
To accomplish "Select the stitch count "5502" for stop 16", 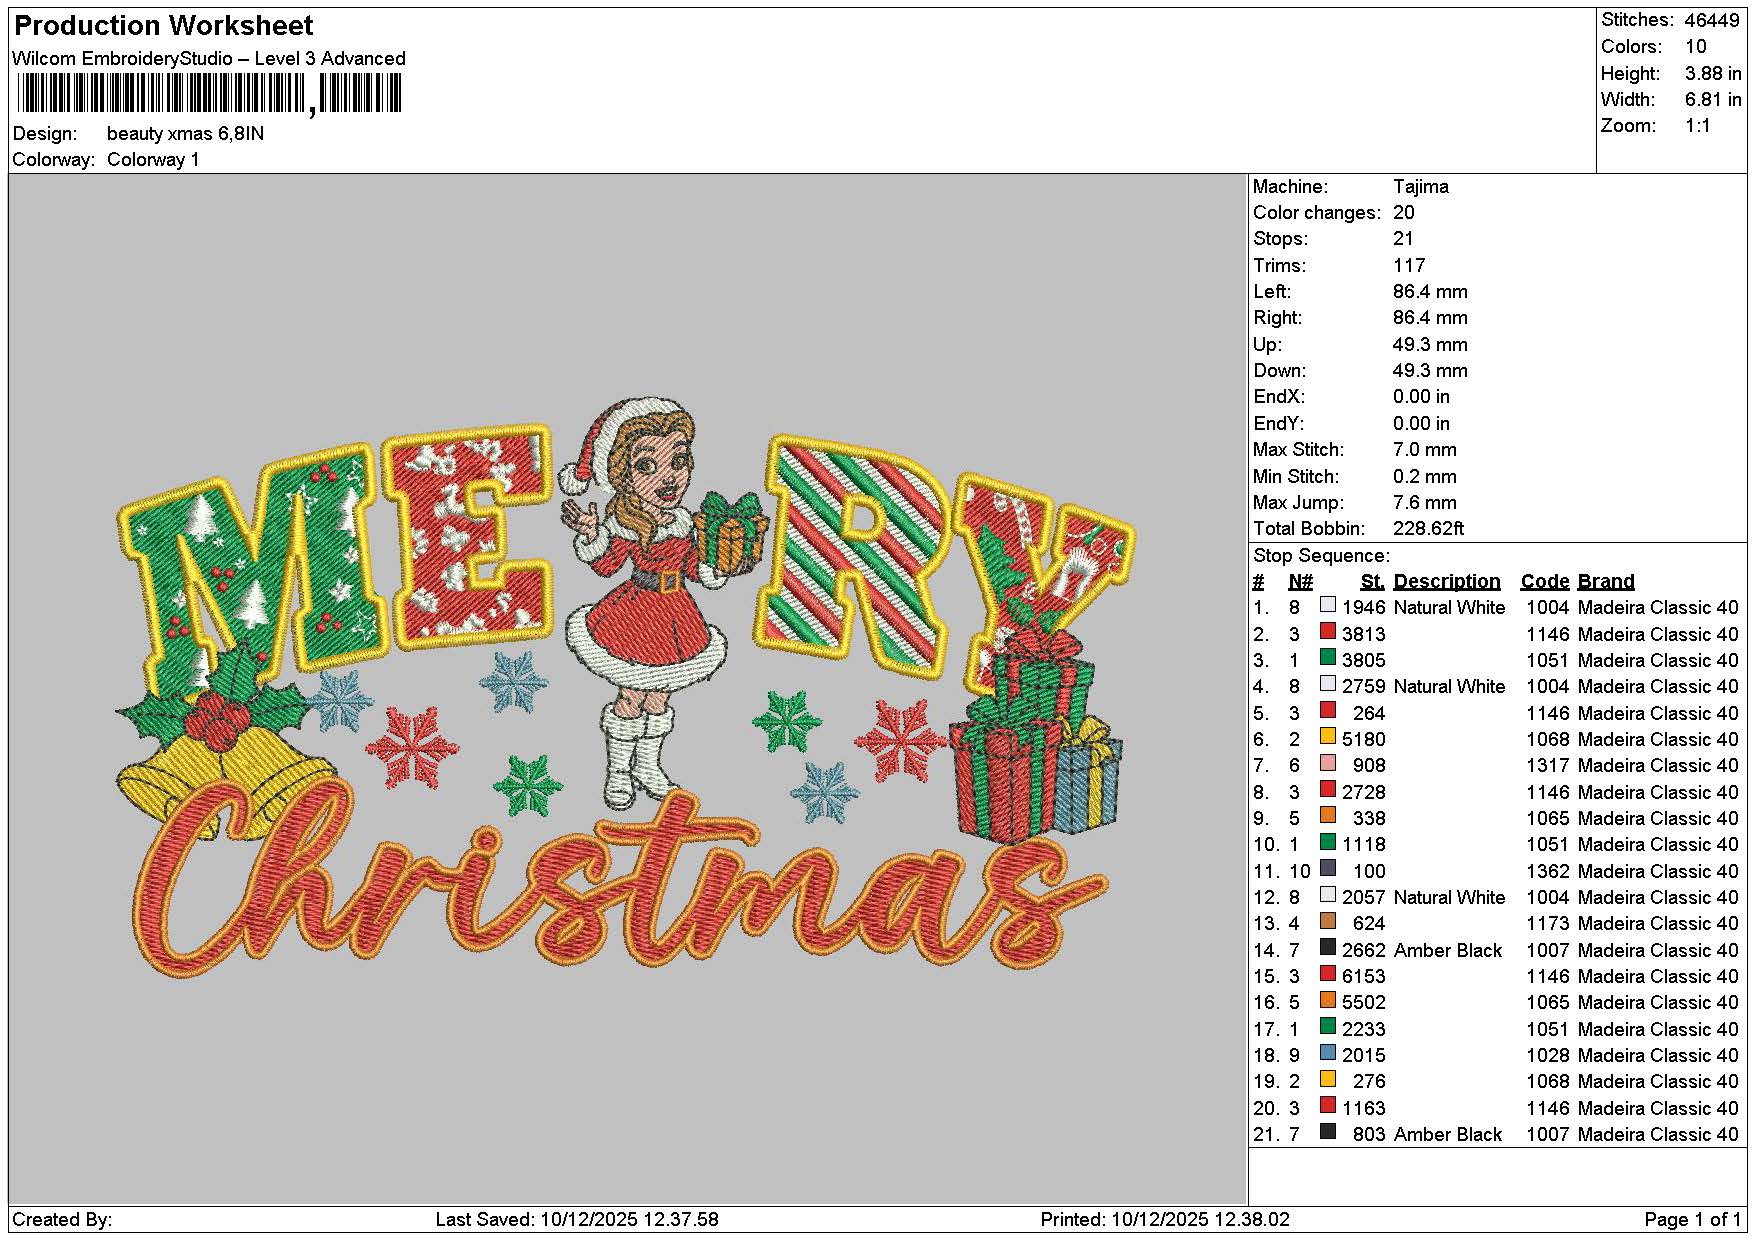I will 1364,1003.
